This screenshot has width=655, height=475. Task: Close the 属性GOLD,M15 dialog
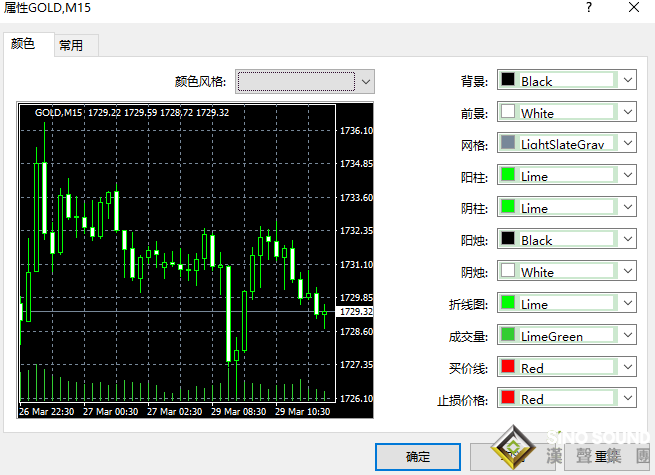click(x=634, y=8)
